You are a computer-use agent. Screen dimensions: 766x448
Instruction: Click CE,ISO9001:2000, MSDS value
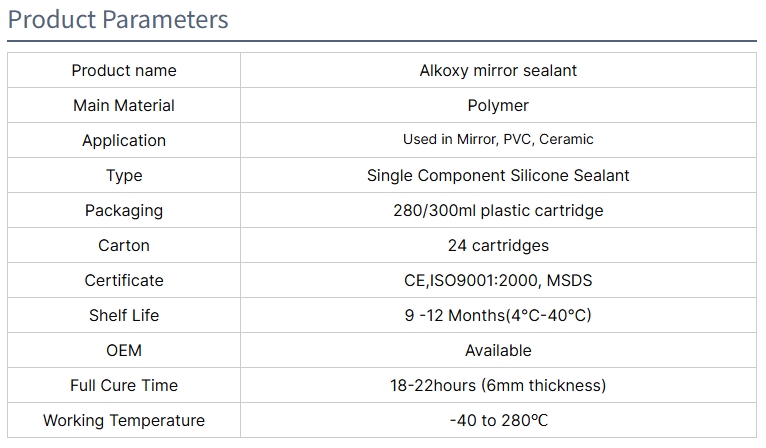pos(498,280)
